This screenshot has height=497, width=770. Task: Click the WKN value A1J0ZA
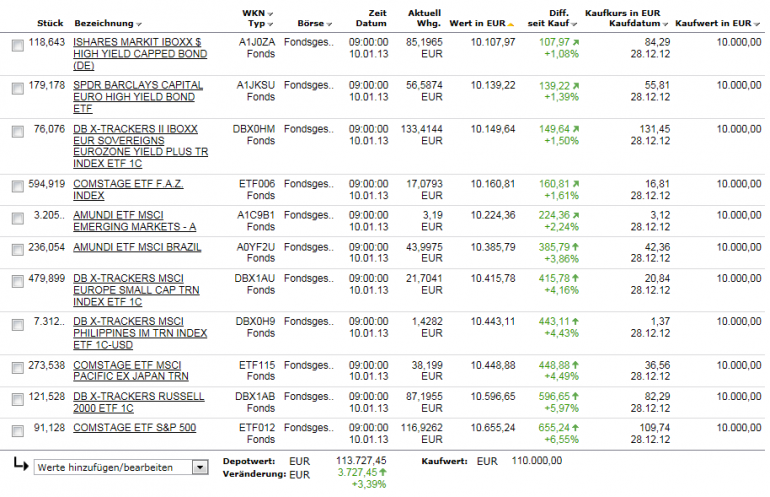(x=257, y=42)
